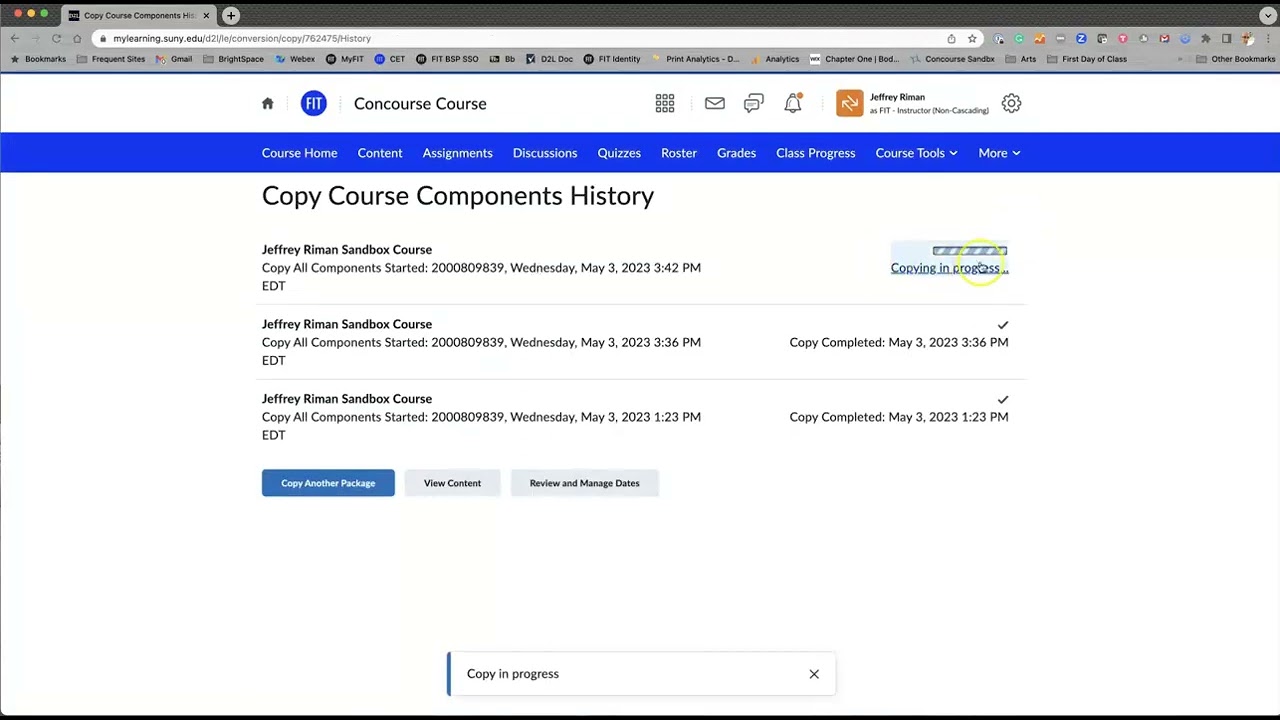Open the update alerts bell icon
Viewport: 1280px width, 720px height.
coord(793,103)
